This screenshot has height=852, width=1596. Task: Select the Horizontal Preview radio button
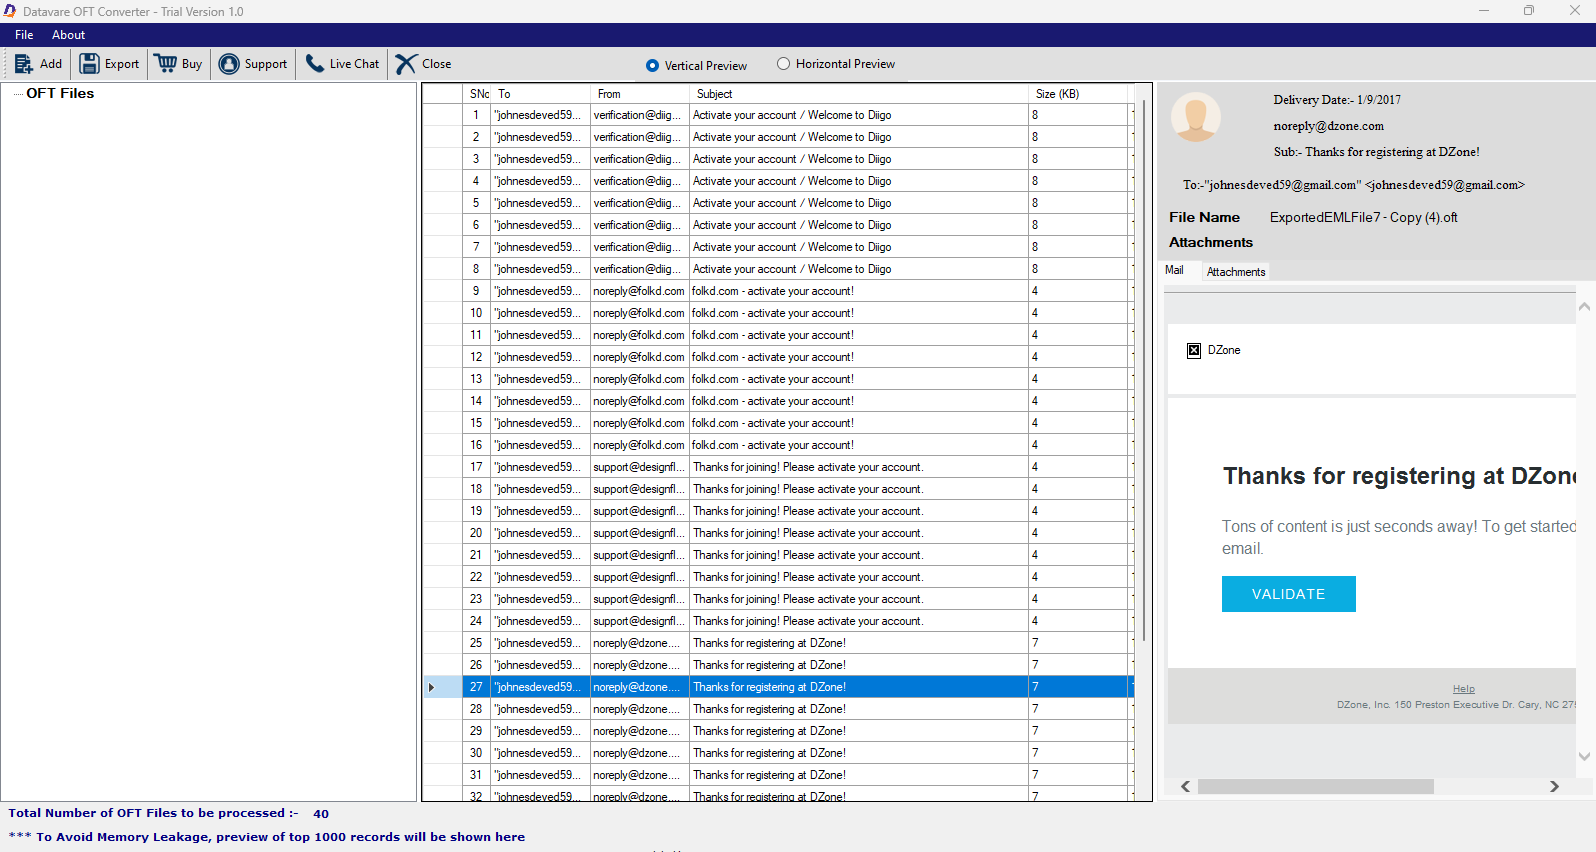pyautogui.click(x=784, y=64)
